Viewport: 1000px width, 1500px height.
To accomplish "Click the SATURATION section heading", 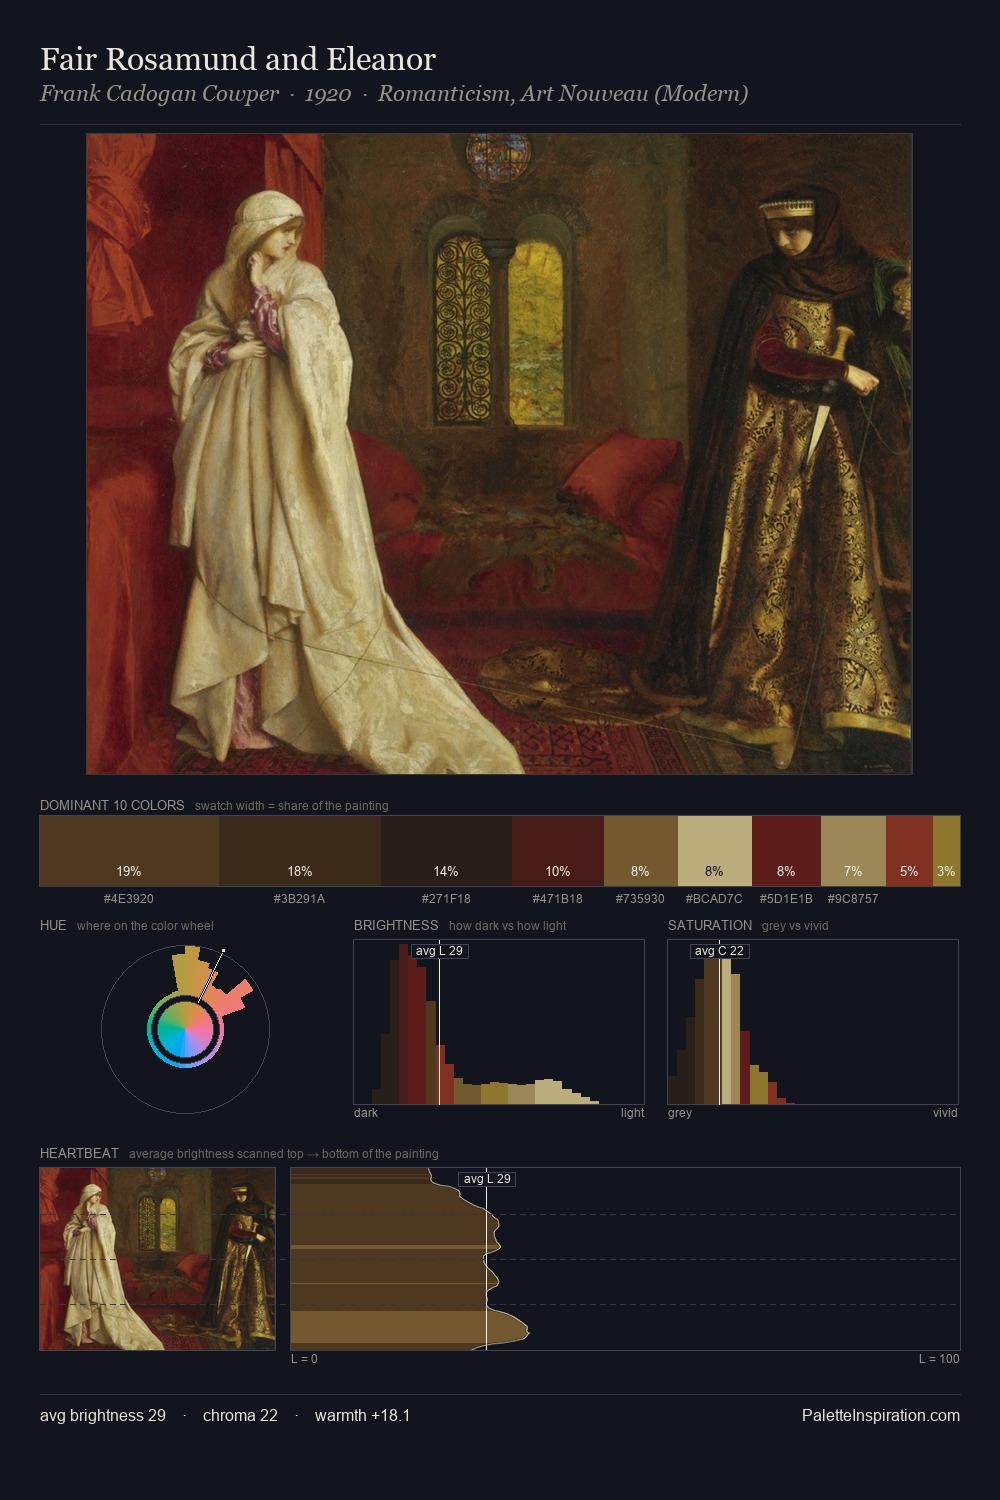I will point(710,925).
